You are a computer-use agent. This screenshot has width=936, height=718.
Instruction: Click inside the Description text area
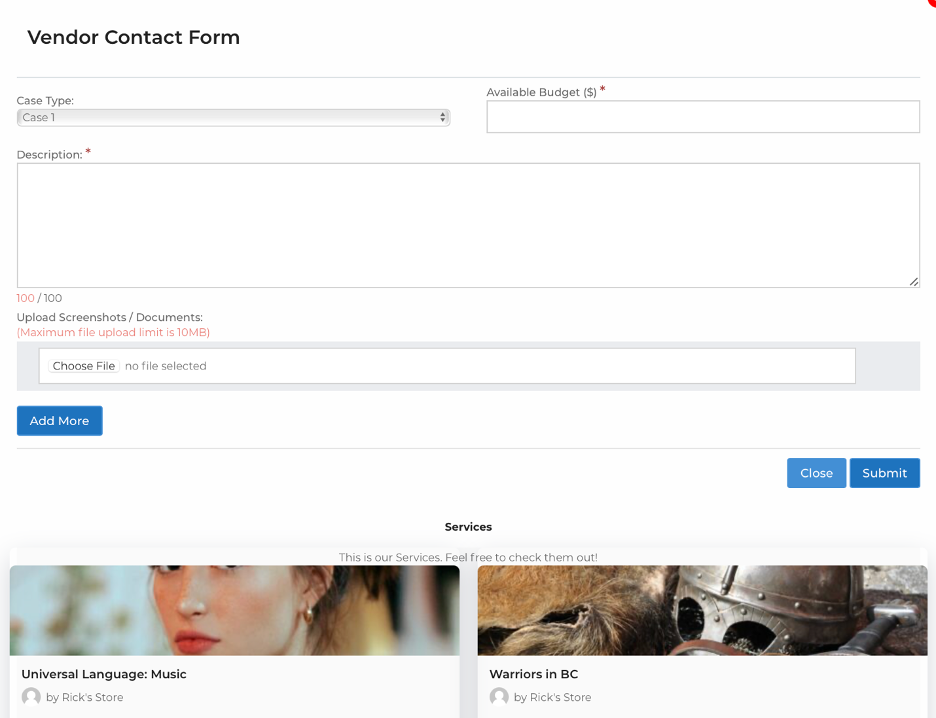coord(468,225)
